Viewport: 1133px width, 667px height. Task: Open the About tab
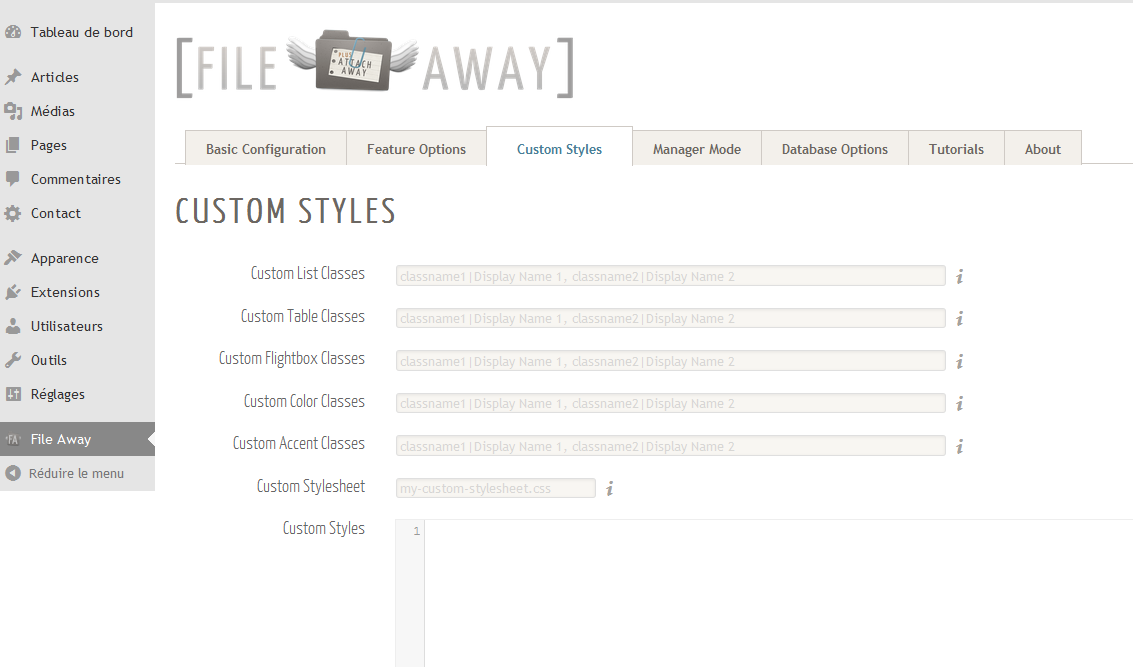(1043, 149)
